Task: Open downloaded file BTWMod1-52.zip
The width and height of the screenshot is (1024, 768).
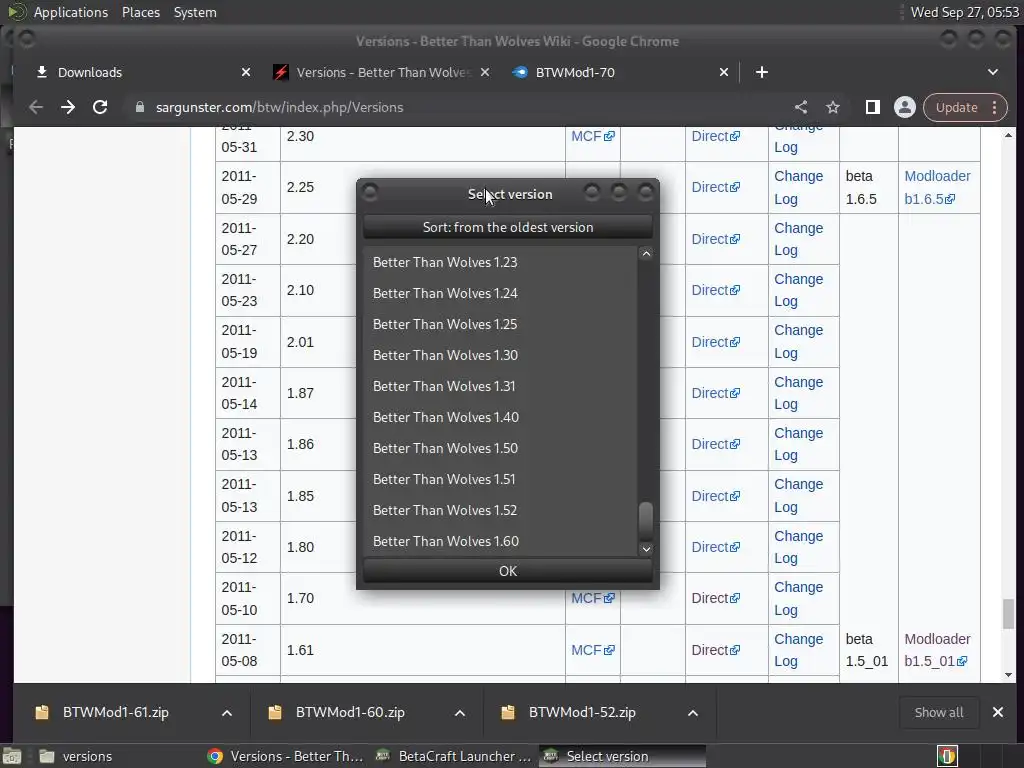Action: (582, 712)
